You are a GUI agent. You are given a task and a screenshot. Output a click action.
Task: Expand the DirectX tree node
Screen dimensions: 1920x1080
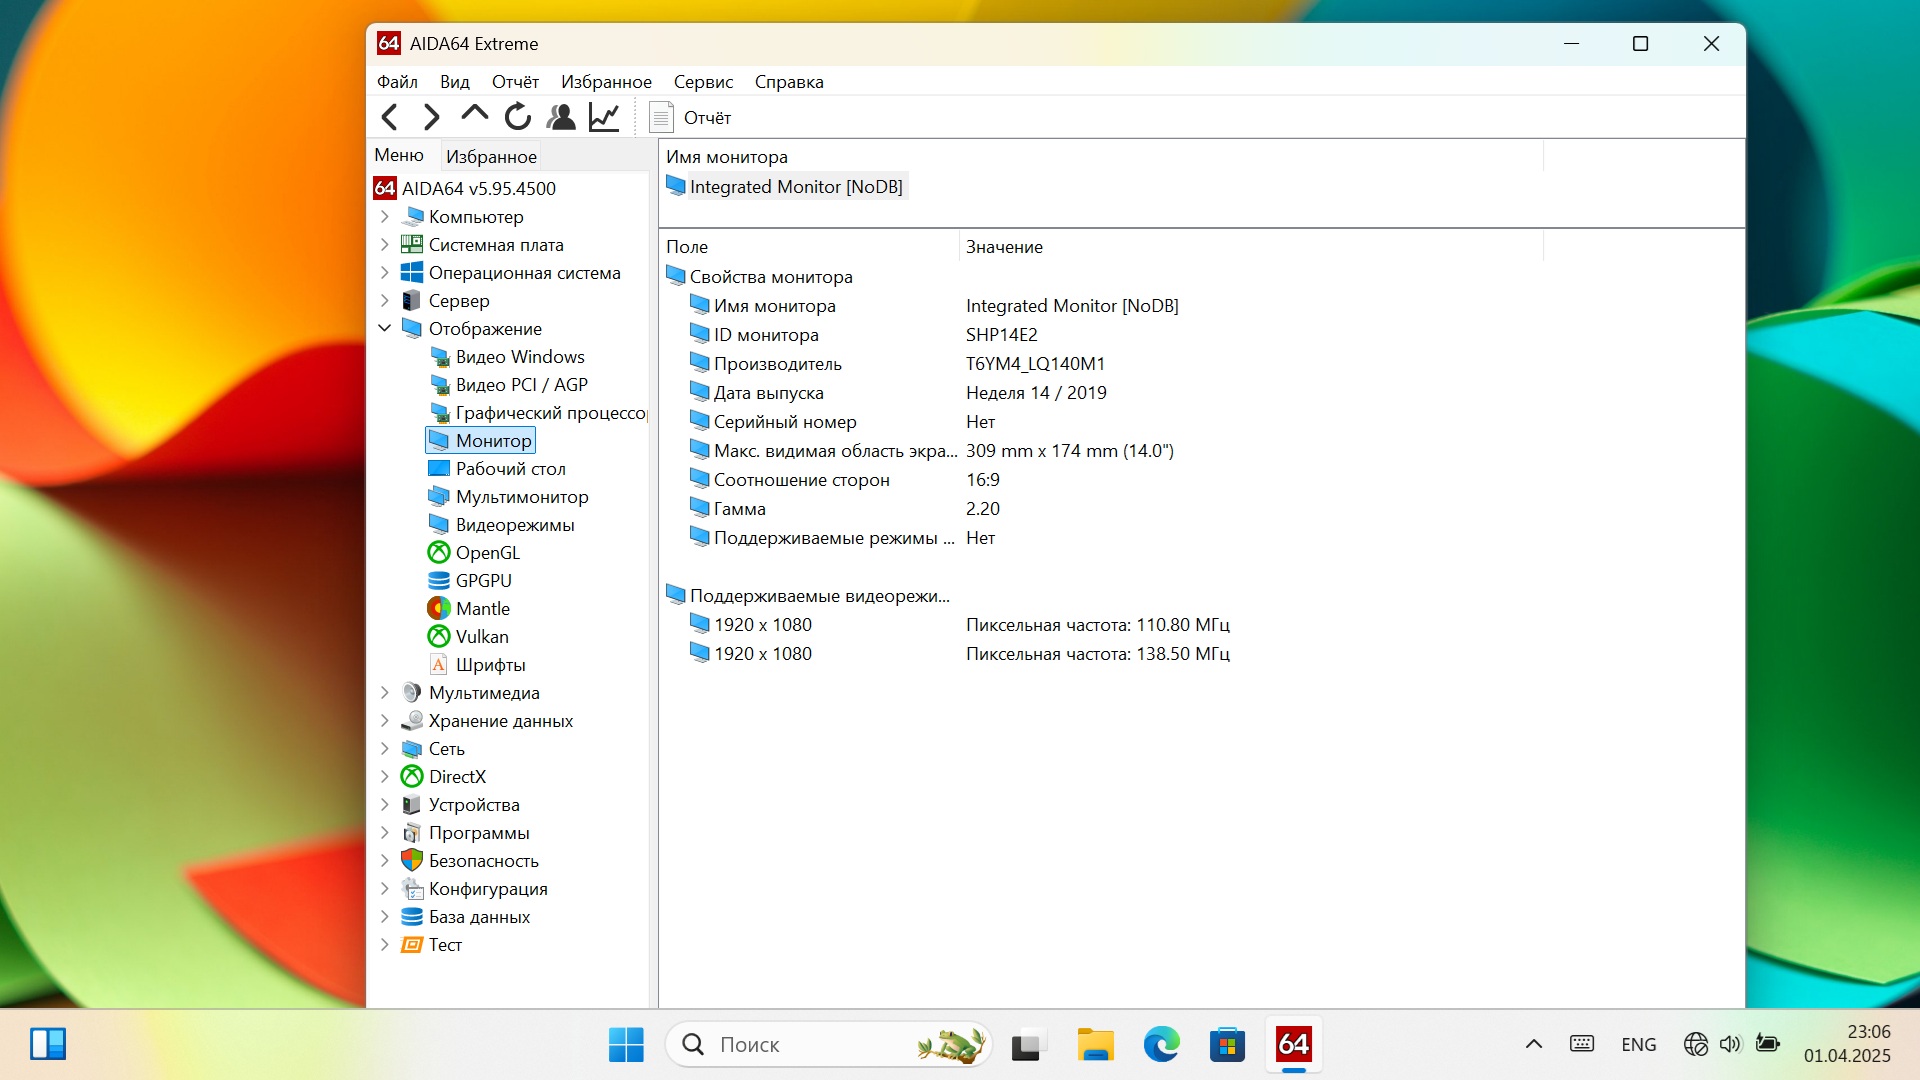pyautogui.click(x=385, y=776)
